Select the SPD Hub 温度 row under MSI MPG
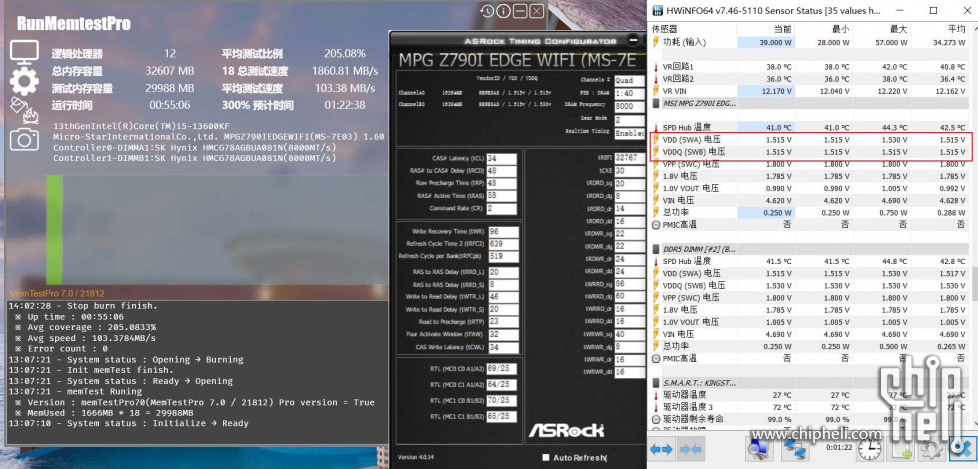978x469 pixels. [x=810, y=127]
